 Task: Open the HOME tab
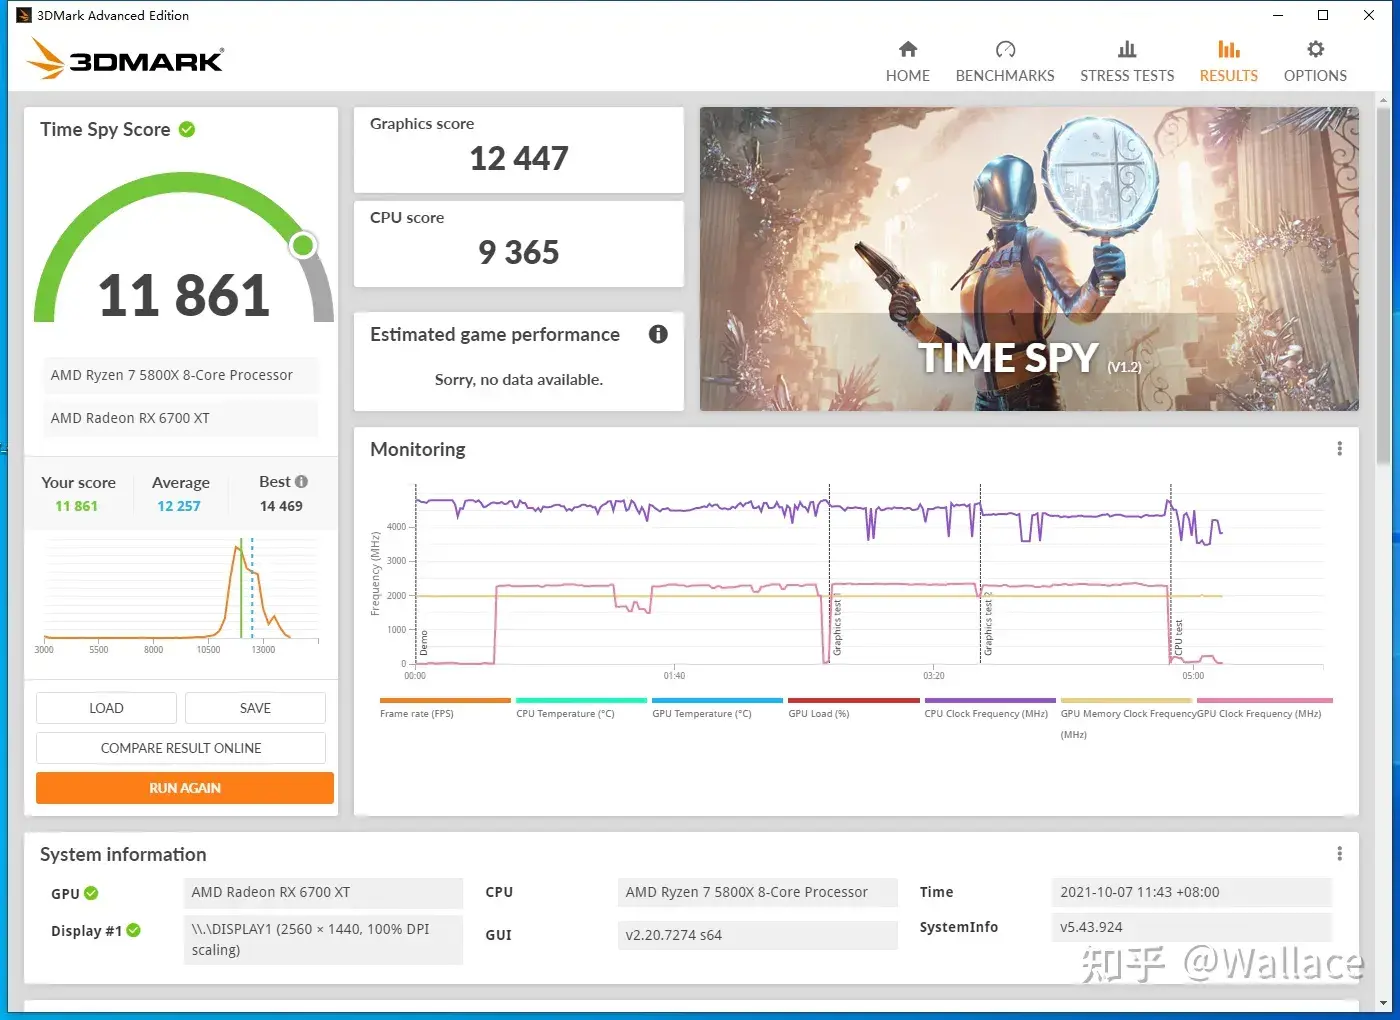click(907, 62)
